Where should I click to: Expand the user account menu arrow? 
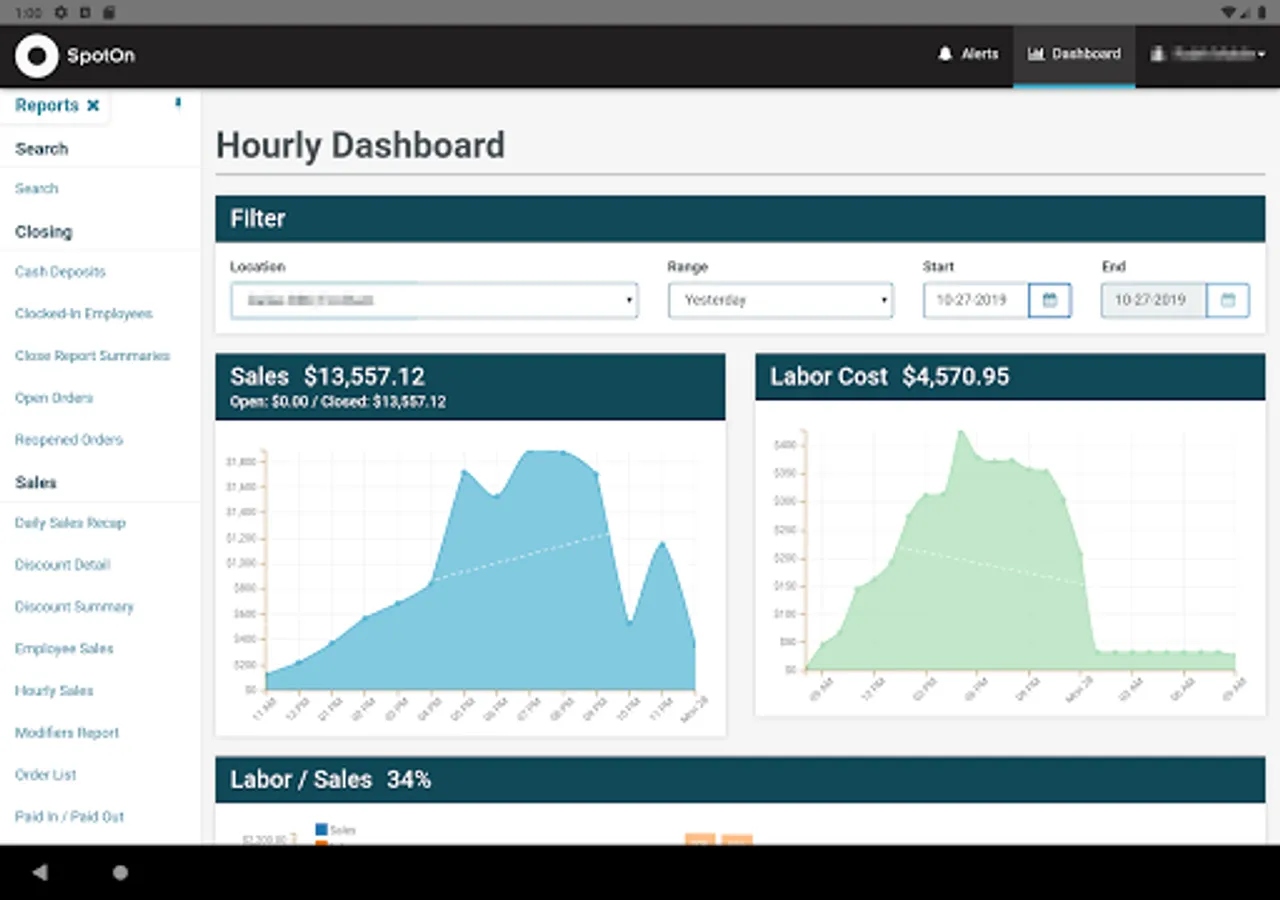1262,55
